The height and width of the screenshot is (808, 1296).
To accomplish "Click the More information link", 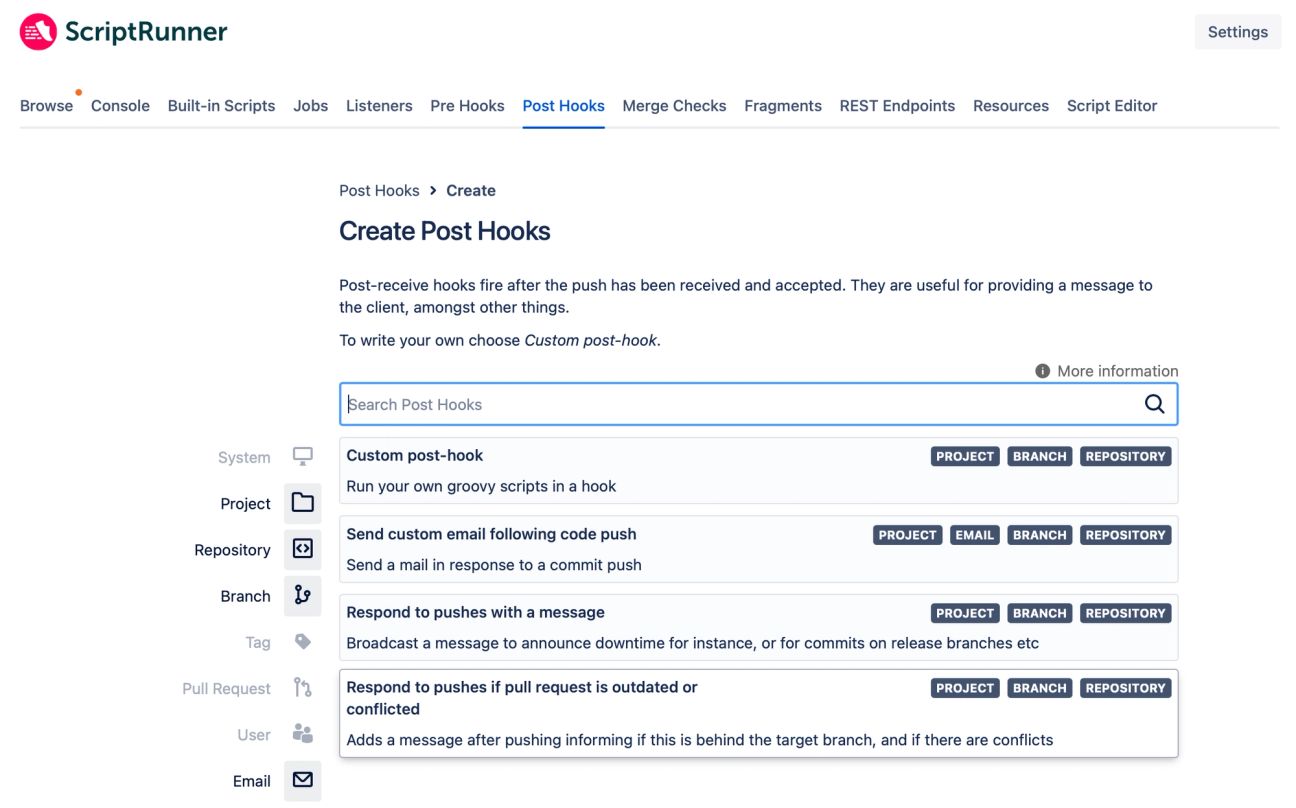I will (1117, 371).
